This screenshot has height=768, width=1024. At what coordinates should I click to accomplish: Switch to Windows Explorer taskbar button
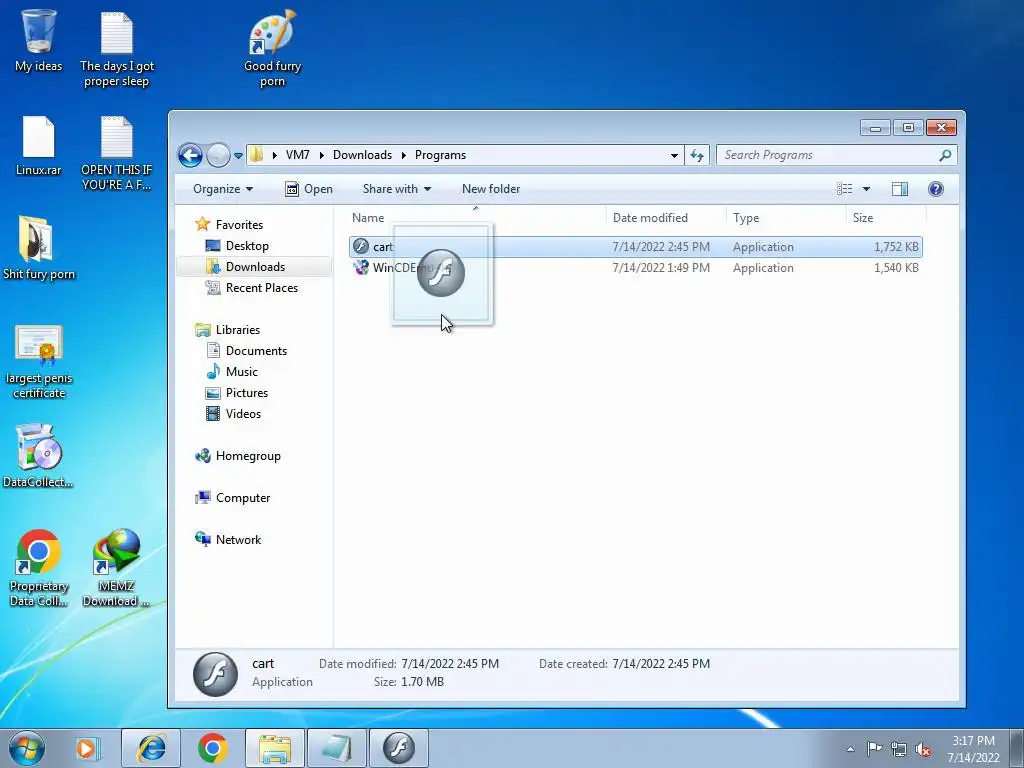click(x=275, y=748)
